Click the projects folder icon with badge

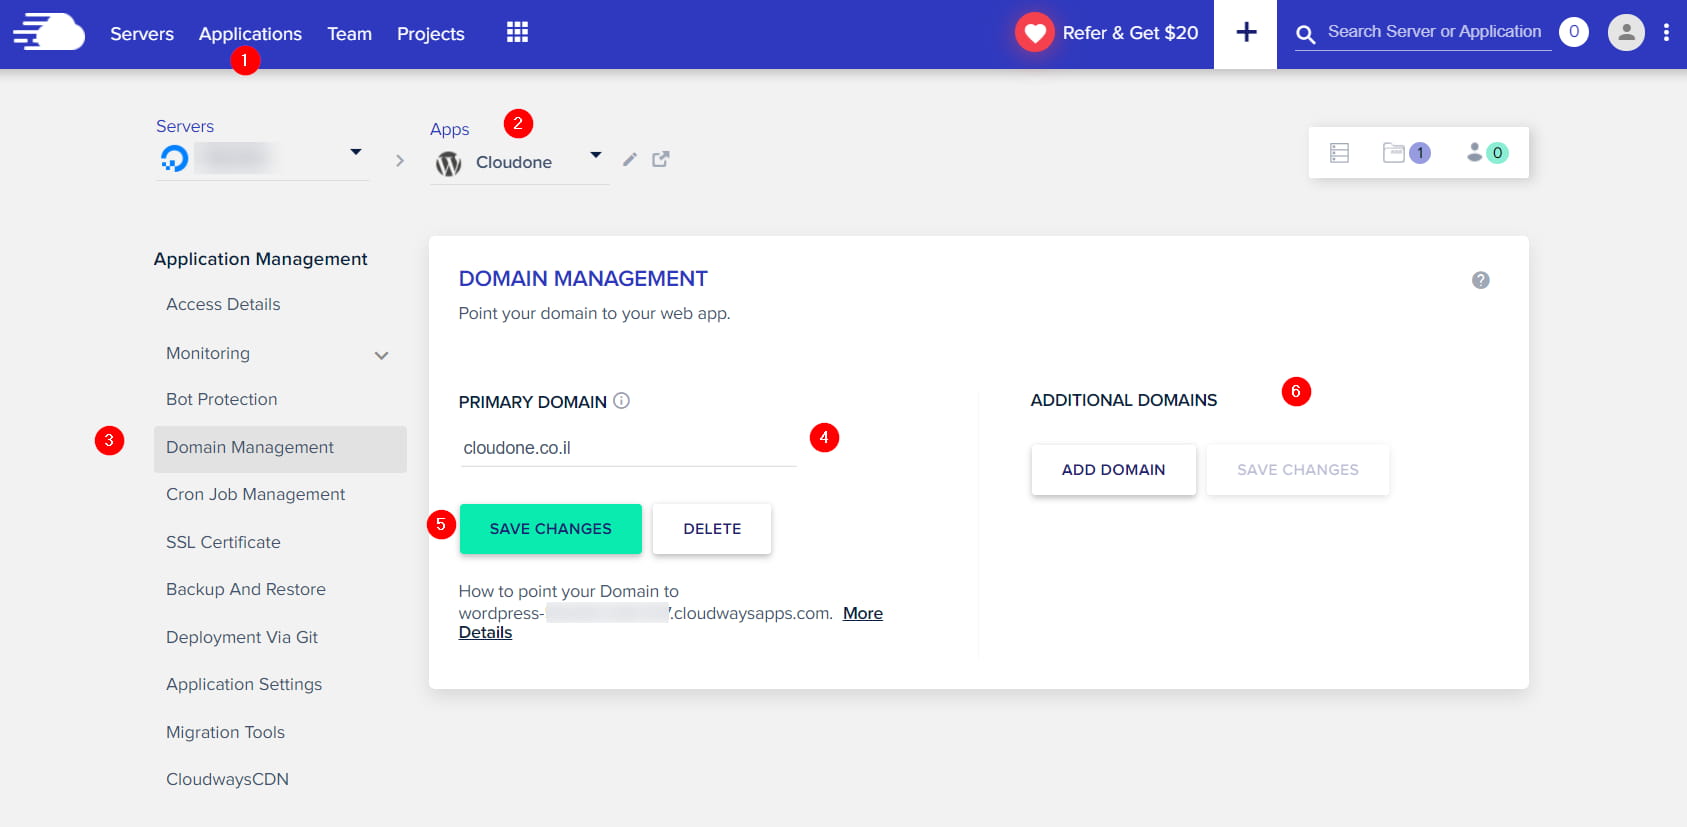[1406, 153]
